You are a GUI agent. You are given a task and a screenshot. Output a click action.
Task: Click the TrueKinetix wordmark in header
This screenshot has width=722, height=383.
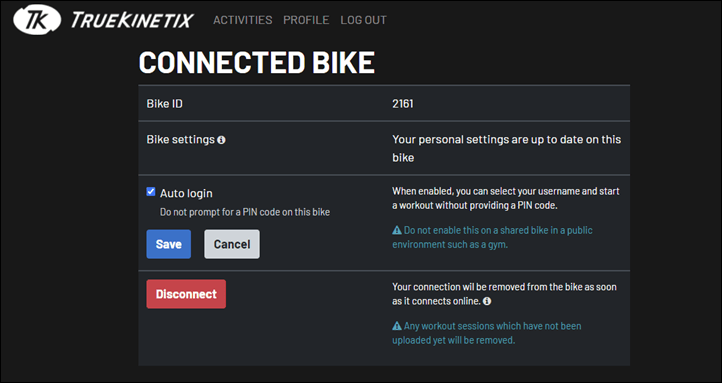(x=132, y=20)
